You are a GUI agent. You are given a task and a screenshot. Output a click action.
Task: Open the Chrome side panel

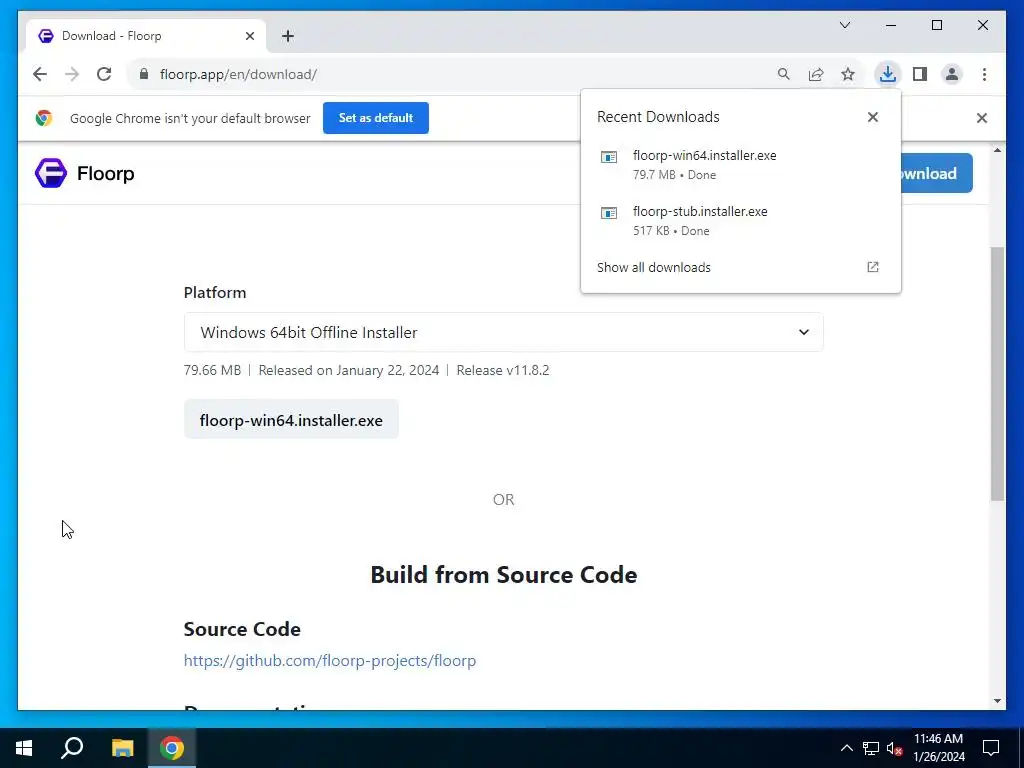coord(920,74)
